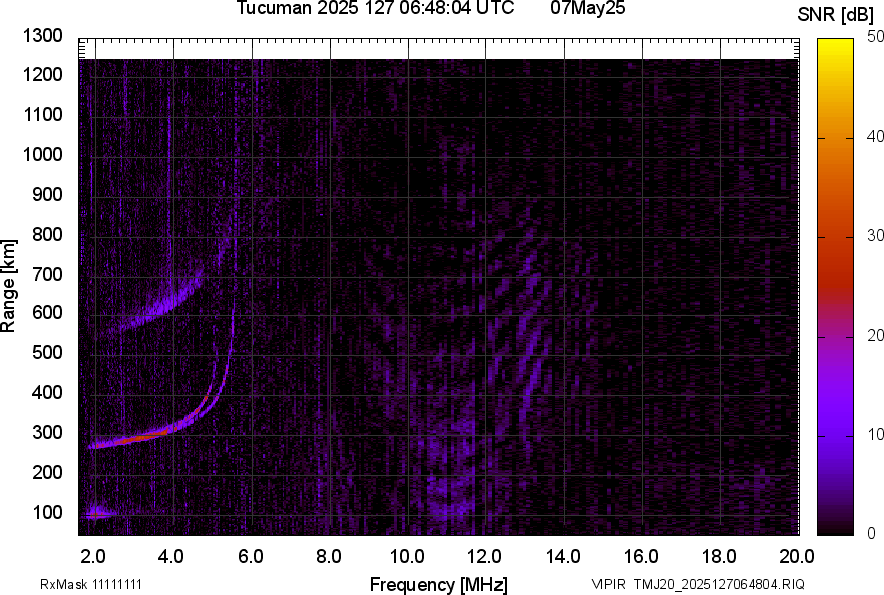Click the E-layer echo near 100 km at 2 MHz
The image size is (884, 595).
tap(97, 513)
